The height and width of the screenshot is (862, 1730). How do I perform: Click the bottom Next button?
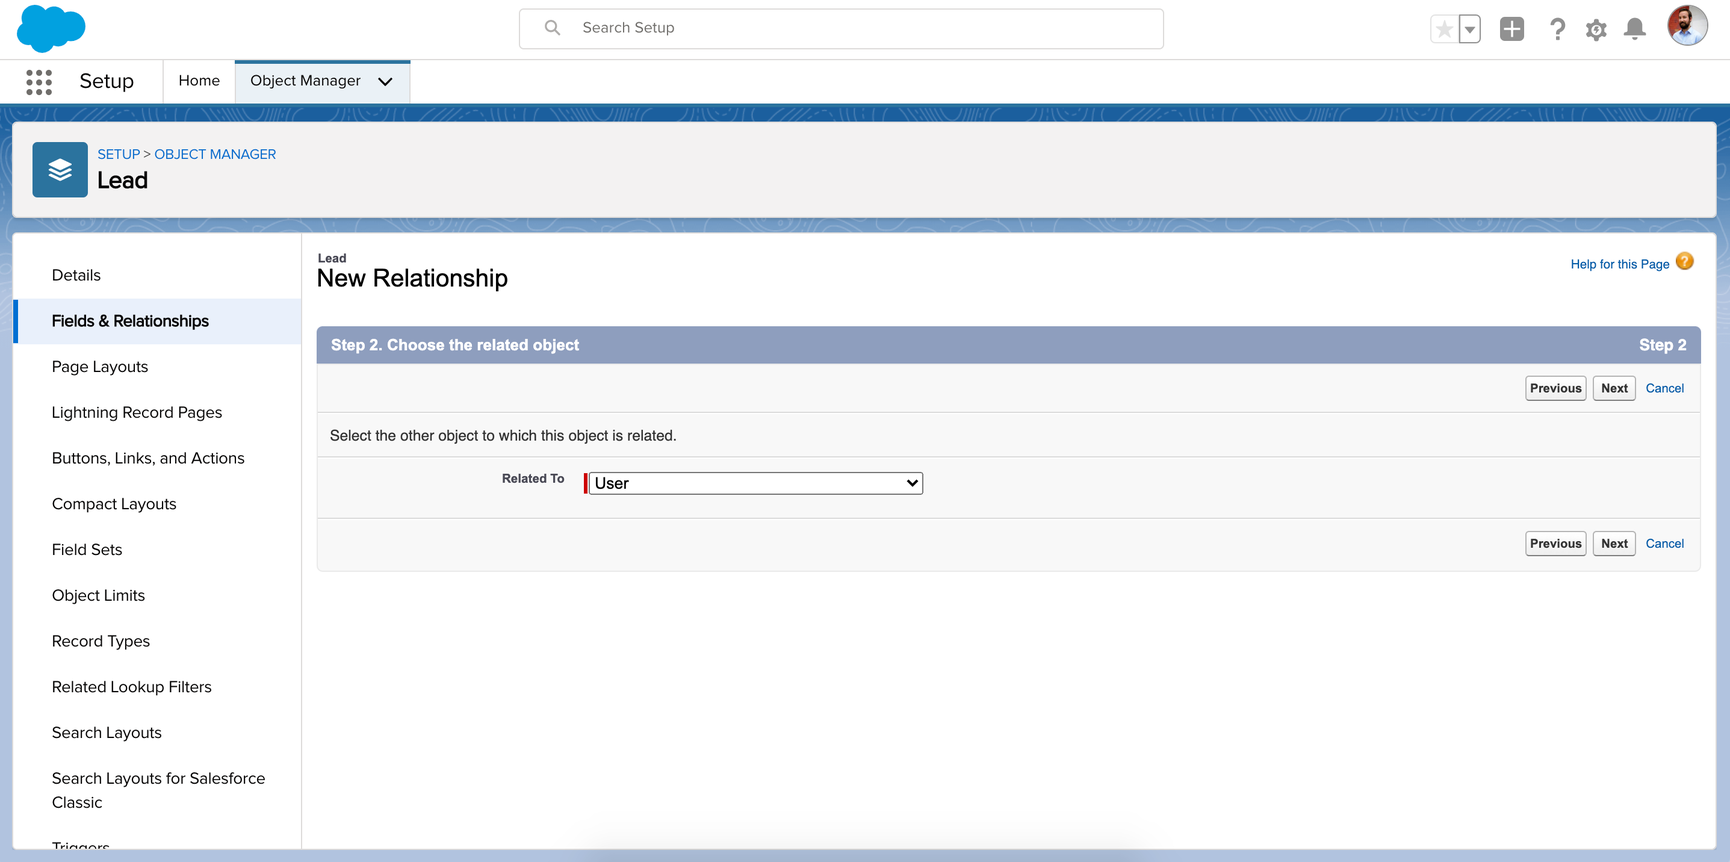(1614, 544)
